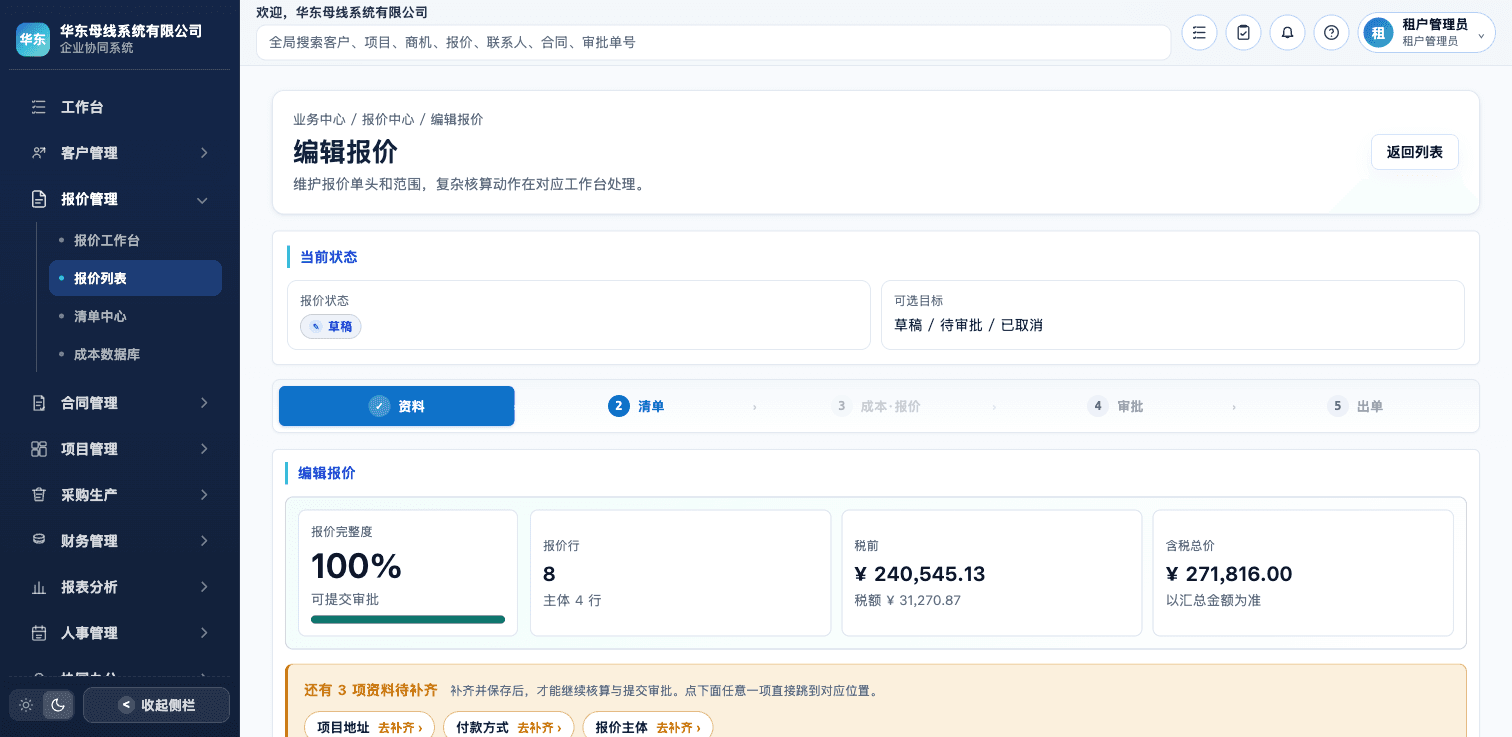Click the 财务管理 database icon
Viewport: 1512px width, 737px height.
[x=39, y=541]
